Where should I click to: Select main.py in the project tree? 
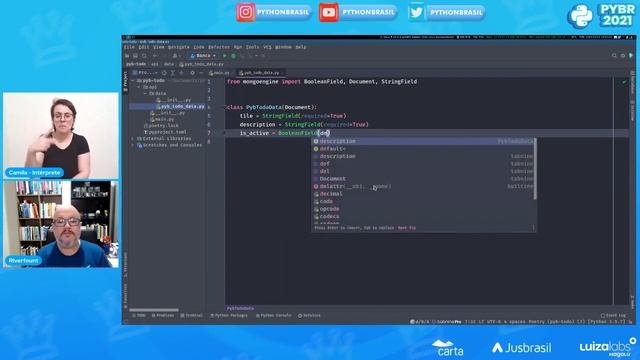click(162, 120)
